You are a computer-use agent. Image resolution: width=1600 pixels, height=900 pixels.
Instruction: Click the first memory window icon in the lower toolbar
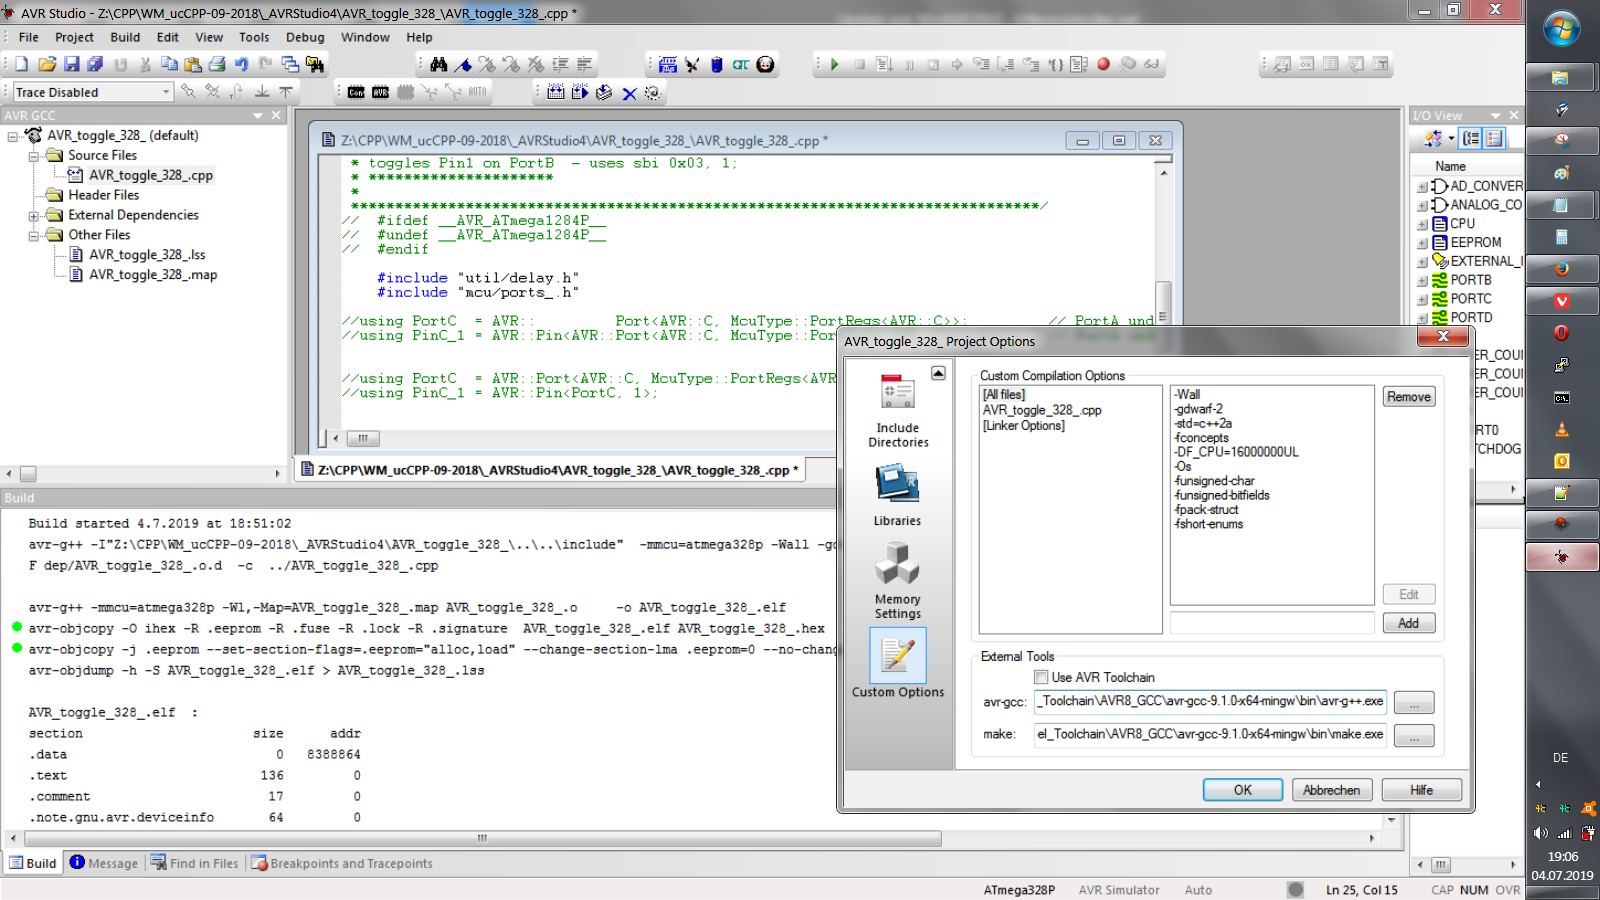click(x=556, y=92)
